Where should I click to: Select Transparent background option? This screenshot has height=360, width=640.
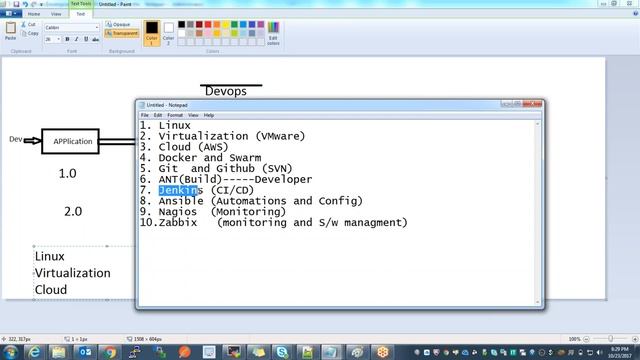click(122, 33)
